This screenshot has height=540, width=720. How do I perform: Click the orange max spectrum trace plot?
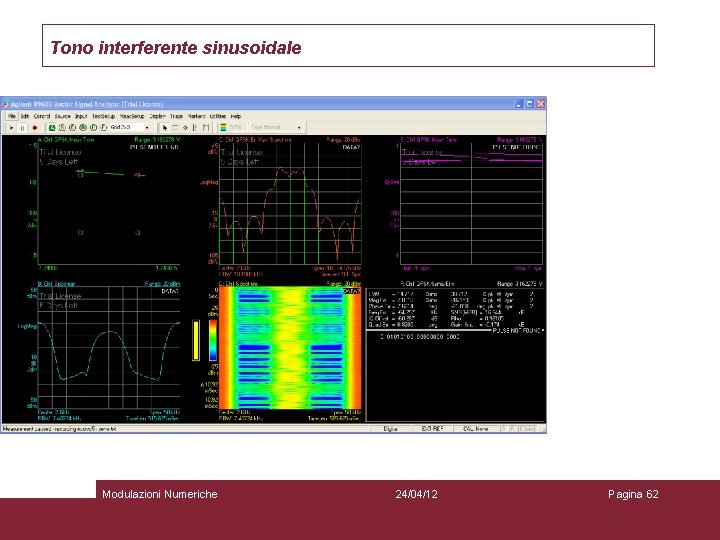(290, 202)
